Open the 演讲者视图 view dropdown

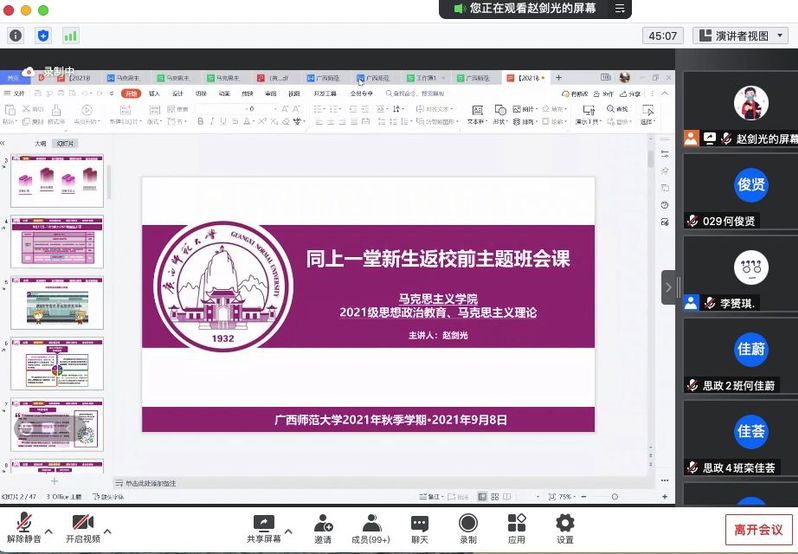tap(740, 36)
